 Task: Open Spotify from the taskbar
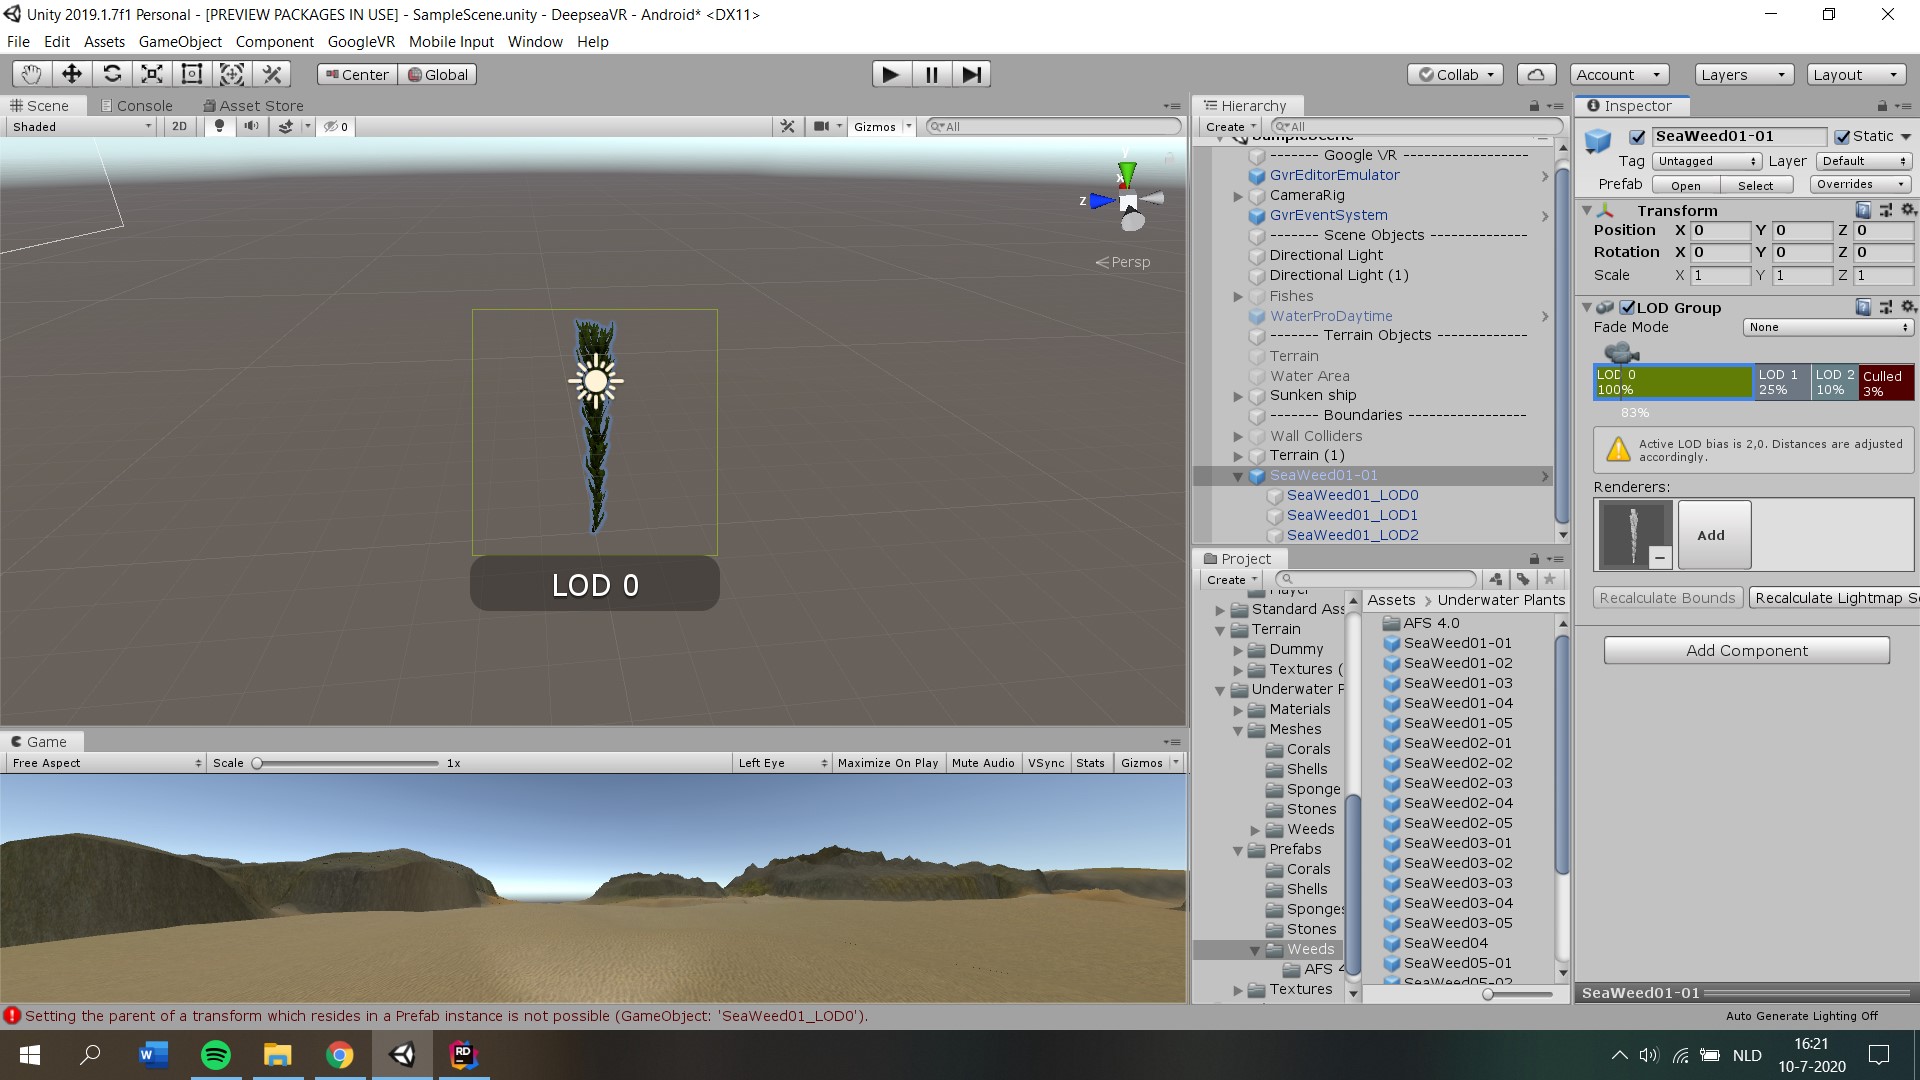[x=216, y=1055]
